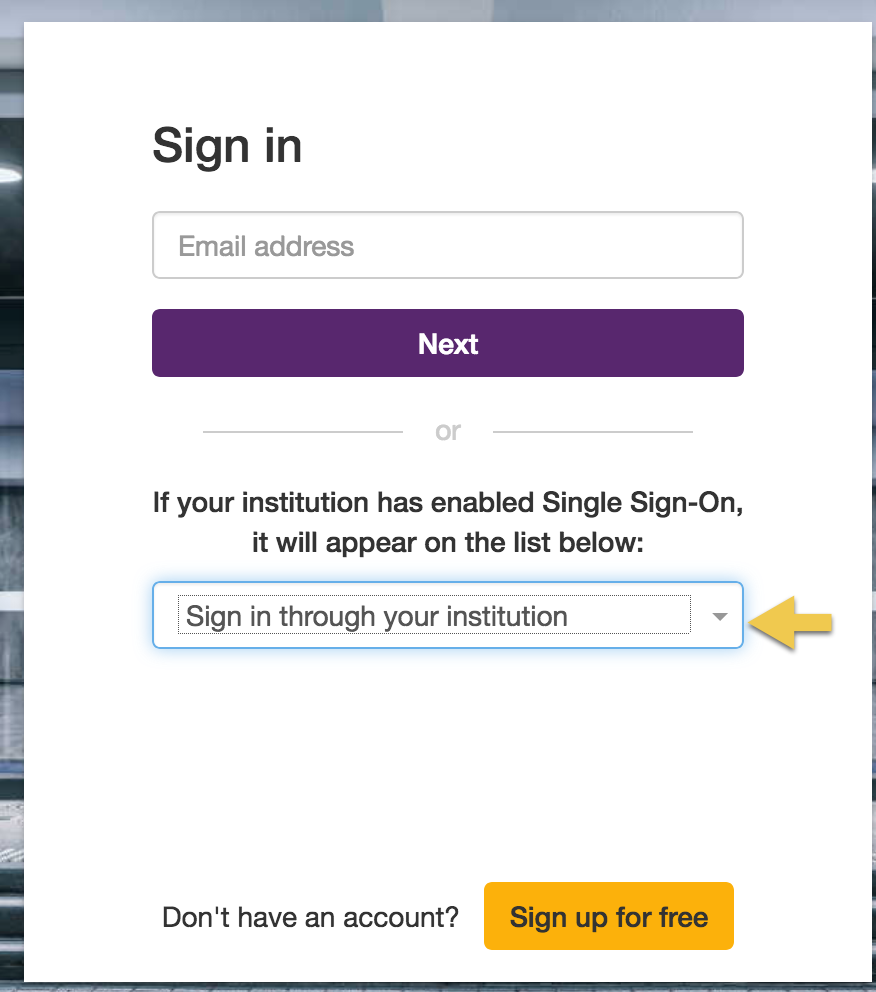Click empty white space below the institution dropdown

448,760
